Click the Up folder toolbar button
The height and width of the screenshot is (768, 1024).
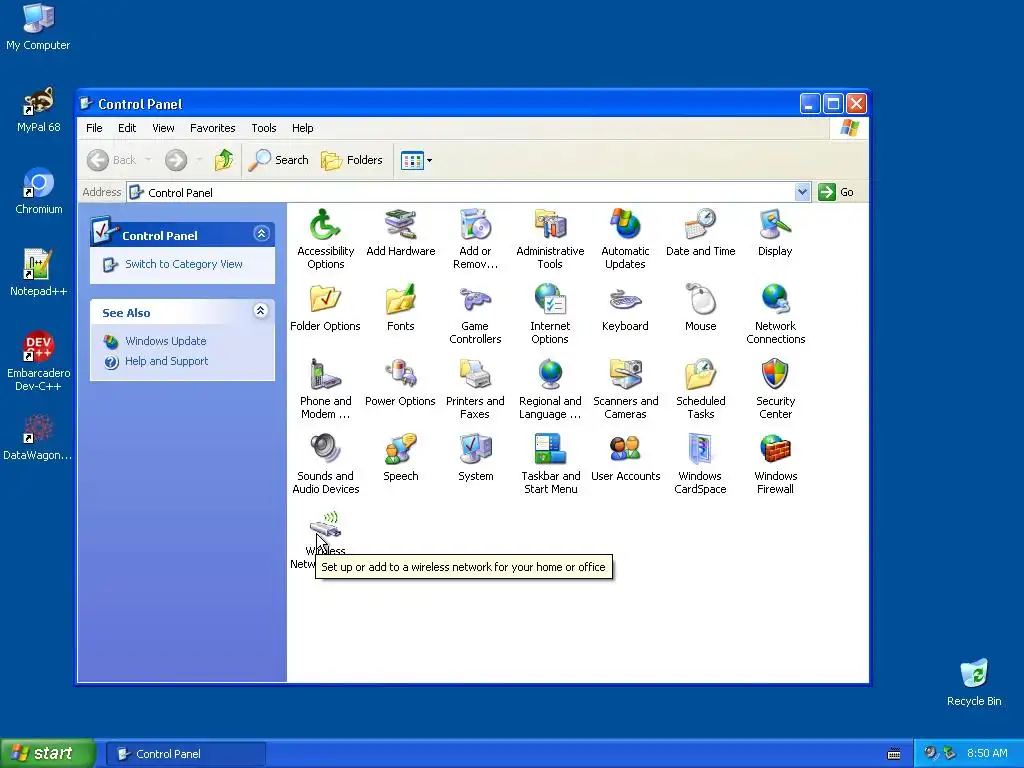(223, 160)
